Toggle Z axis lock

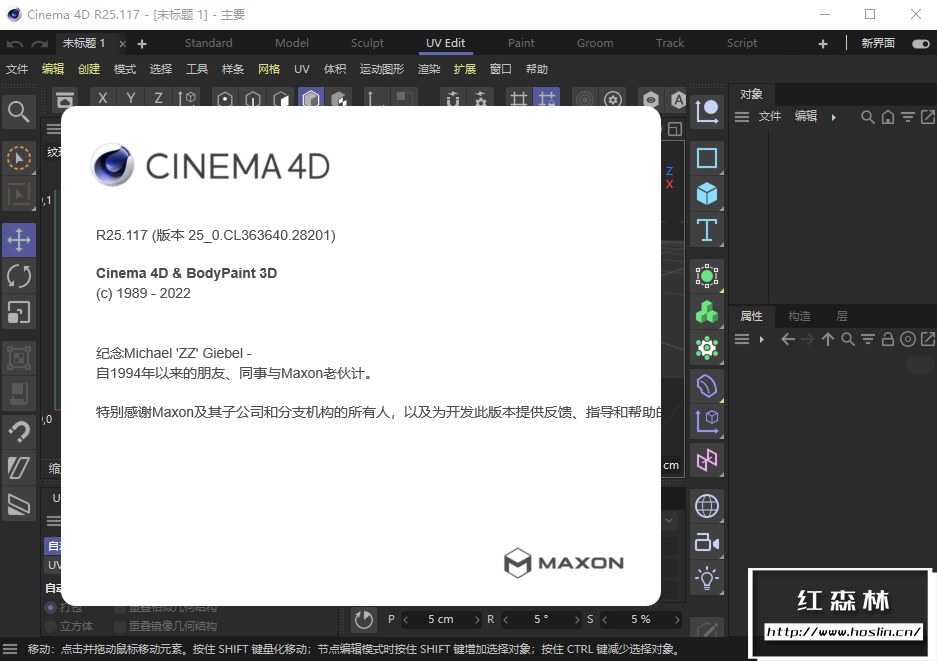158,98
